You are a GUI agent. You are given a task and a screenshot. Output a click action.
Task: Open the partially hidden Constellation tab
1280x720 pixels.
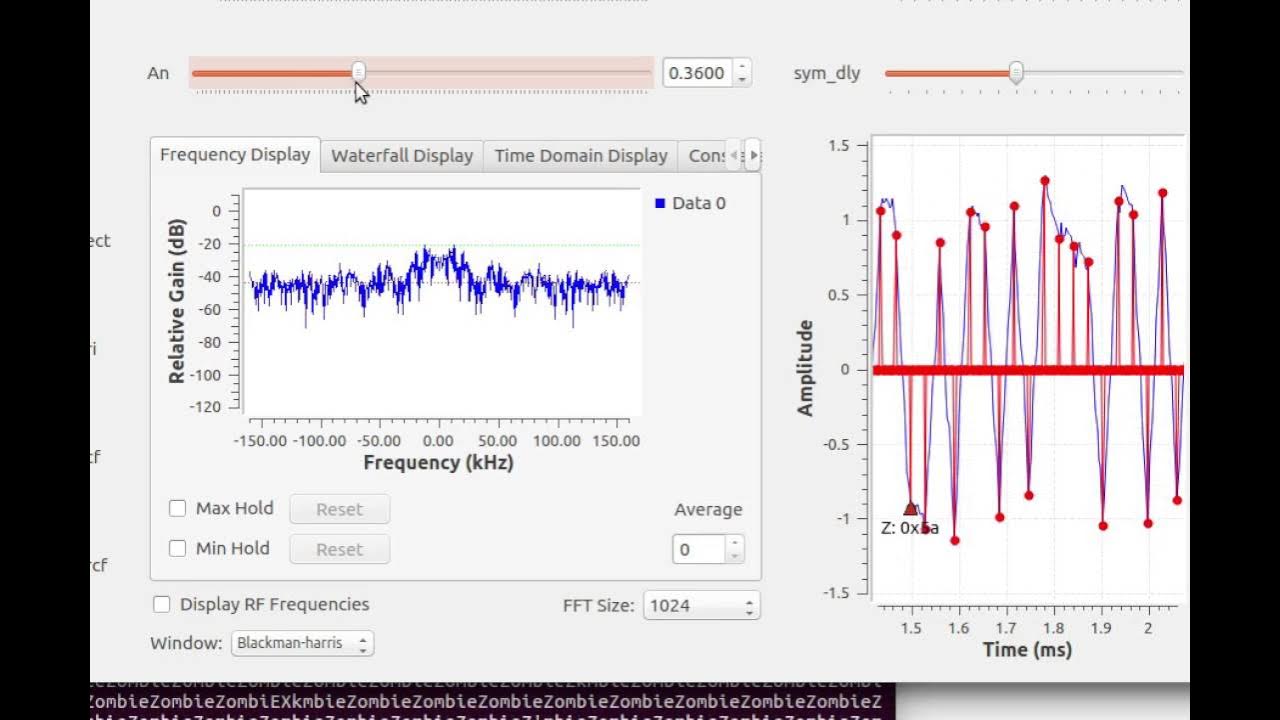tap(703, 156)
